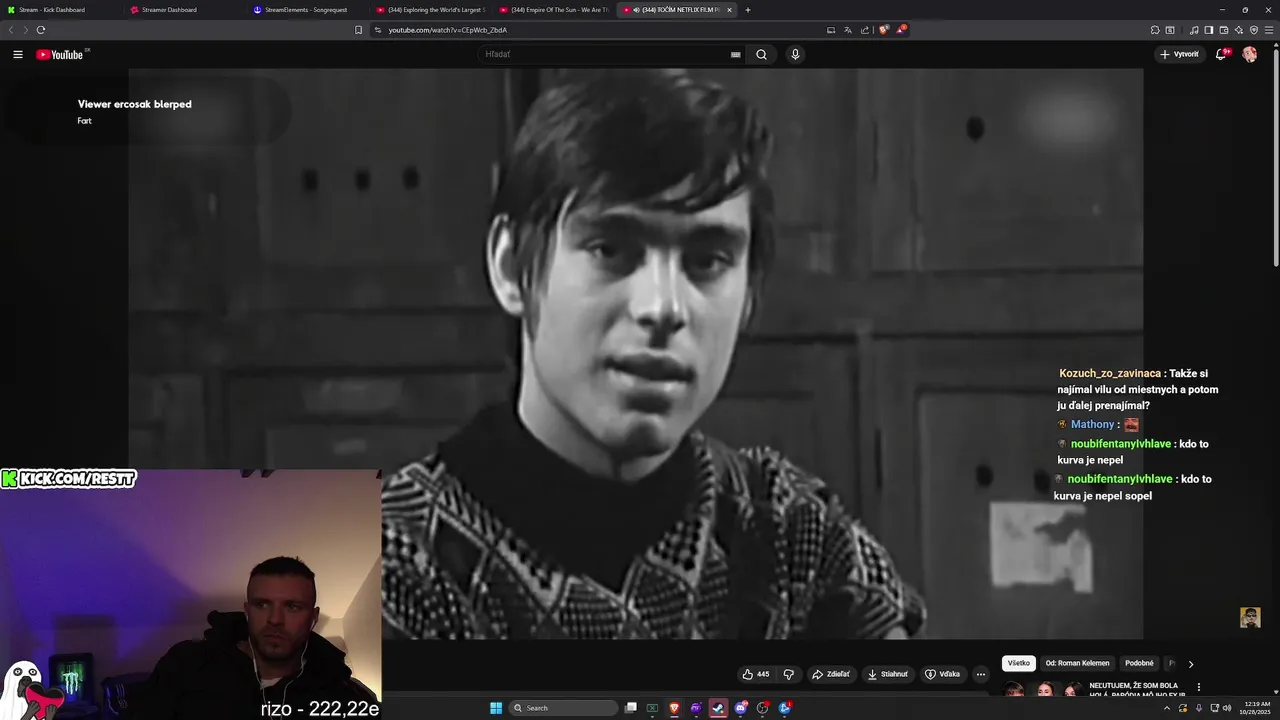
Task: Toggle the browser sidebar panel icon
Action: click(x=1209, y=30)
